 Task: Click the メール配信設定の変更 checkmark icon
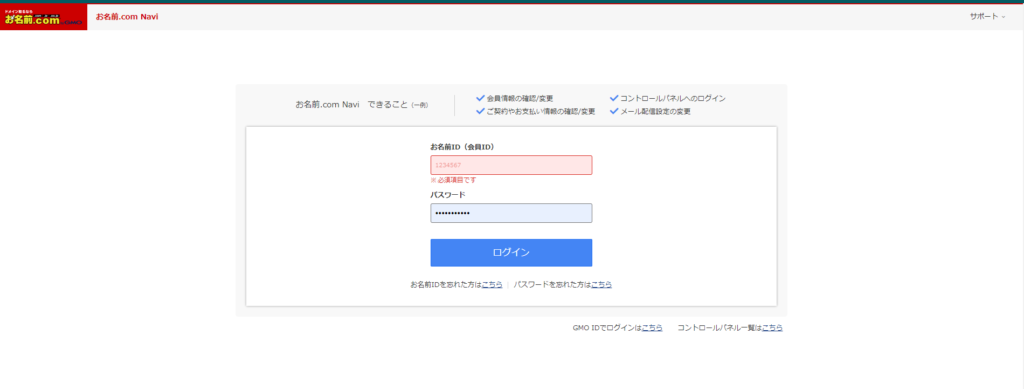[x=614, y=111]
